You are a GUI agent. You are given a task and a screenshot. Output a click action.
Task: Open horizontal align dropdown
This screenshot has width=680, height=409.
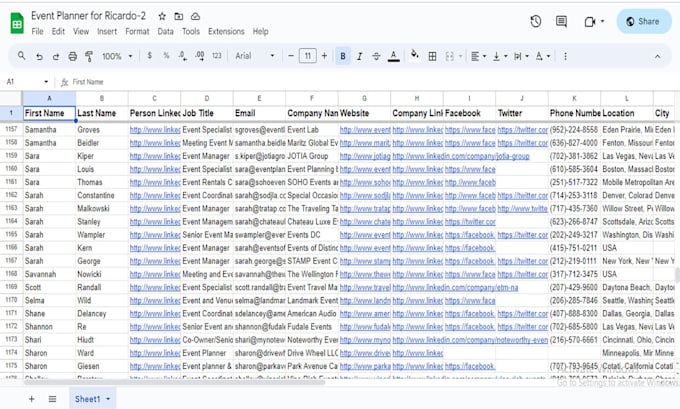tap(478, 56)
